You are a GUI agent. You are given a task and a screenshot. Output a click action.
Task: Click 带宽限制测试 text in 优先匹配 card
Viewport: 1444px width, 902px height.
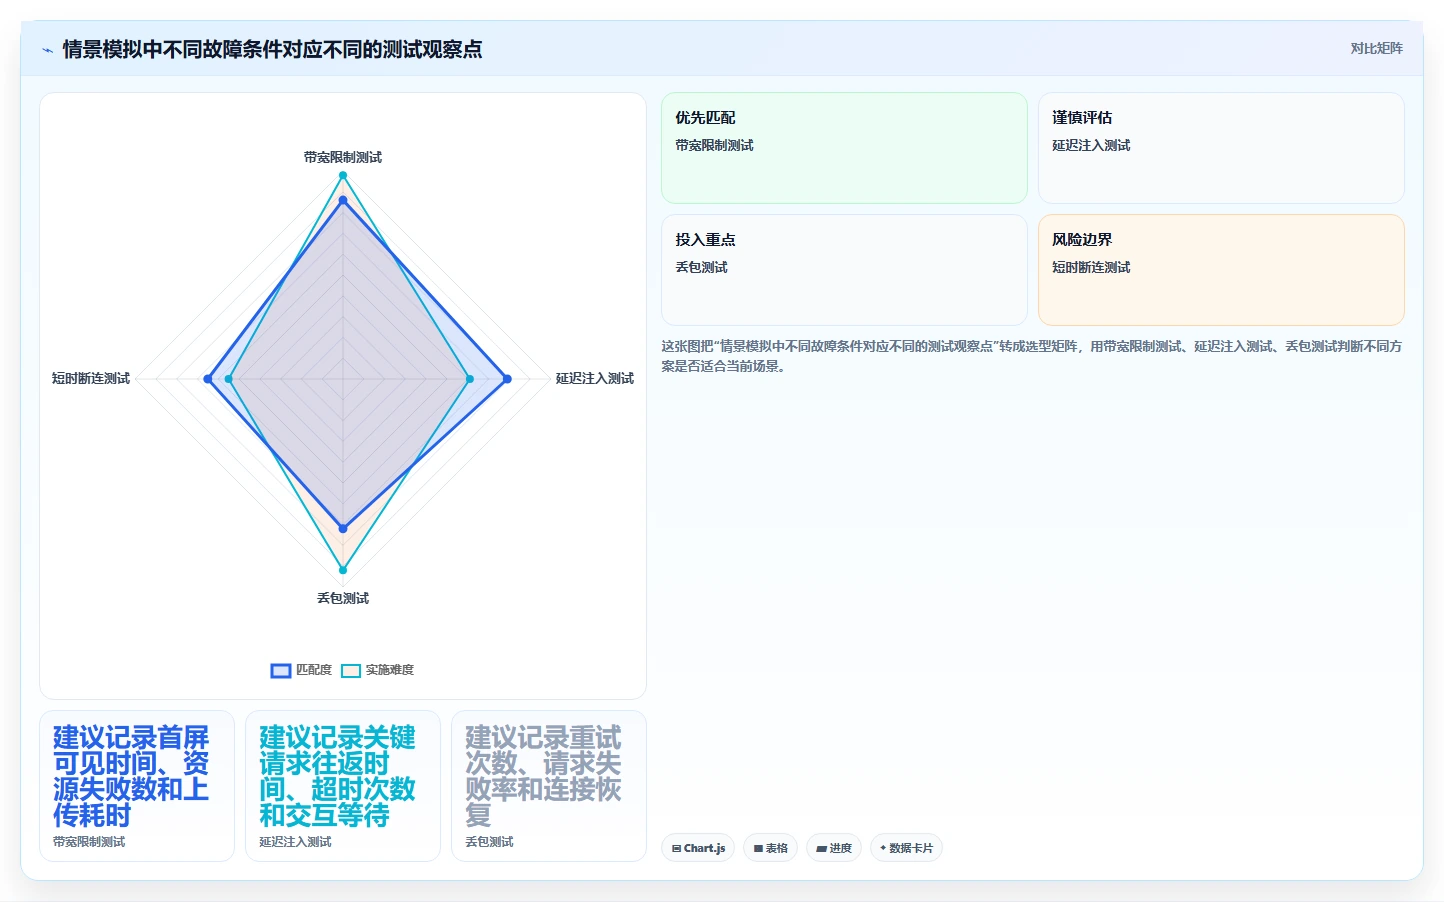point(714,145)
